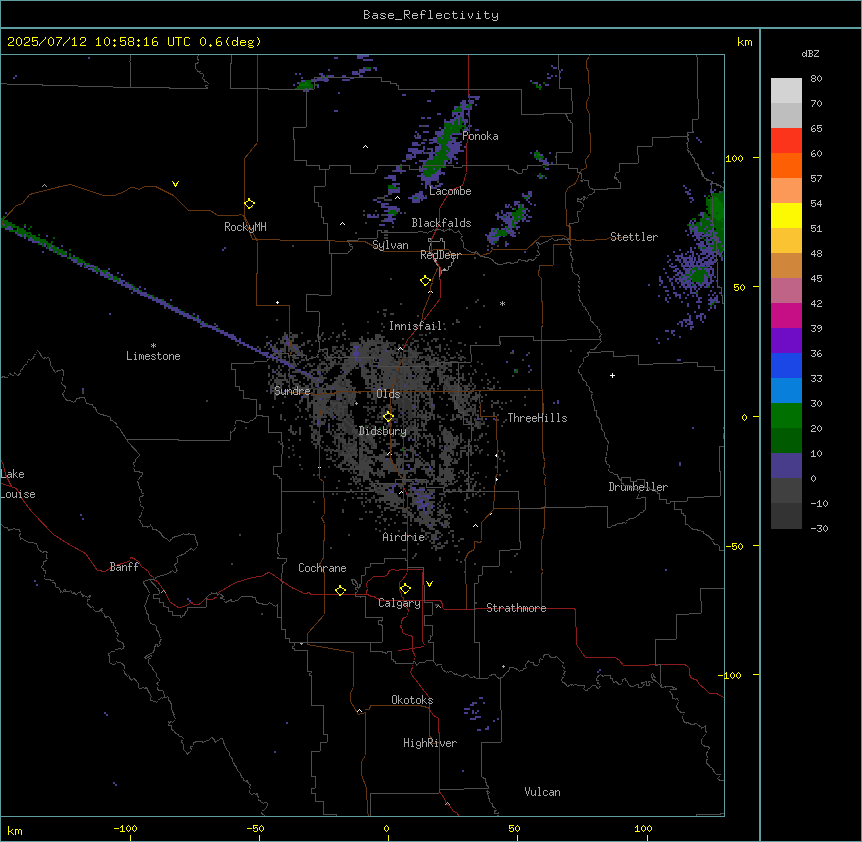The height and width of the screenshot is (842, 862).
Task: Click the RedDeer city label
Action: point(440,255)
